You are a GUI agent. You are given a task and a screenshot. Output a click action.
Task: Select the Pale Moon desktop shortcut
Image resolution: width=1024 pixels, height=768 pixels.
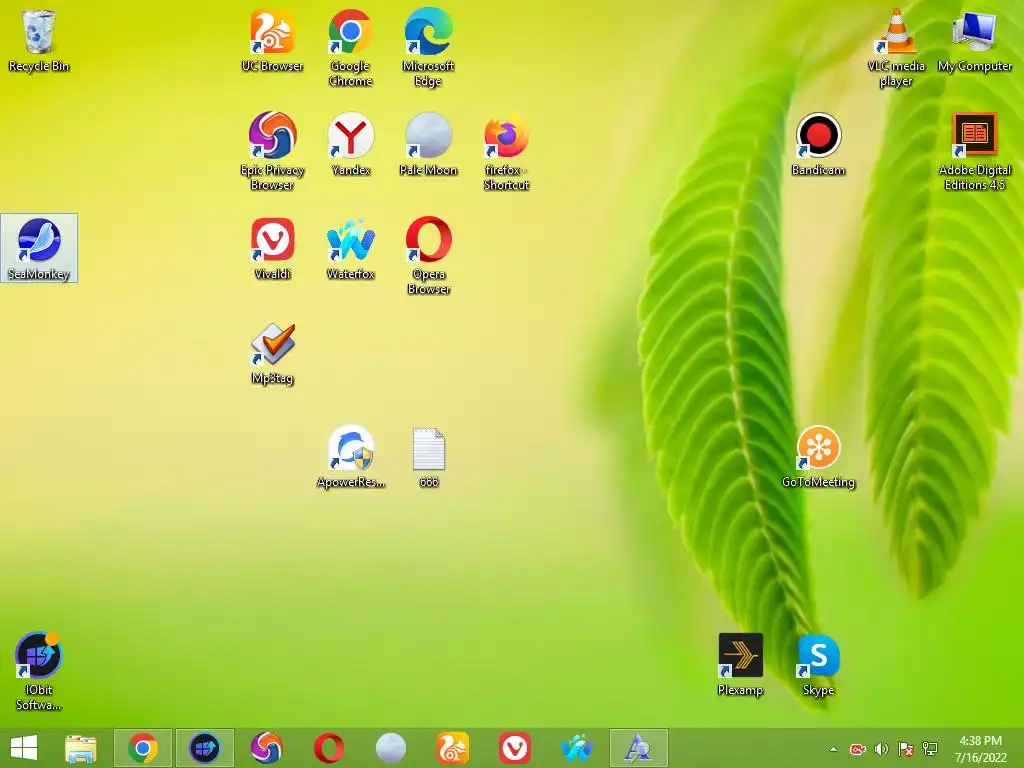tap(428, 144)
